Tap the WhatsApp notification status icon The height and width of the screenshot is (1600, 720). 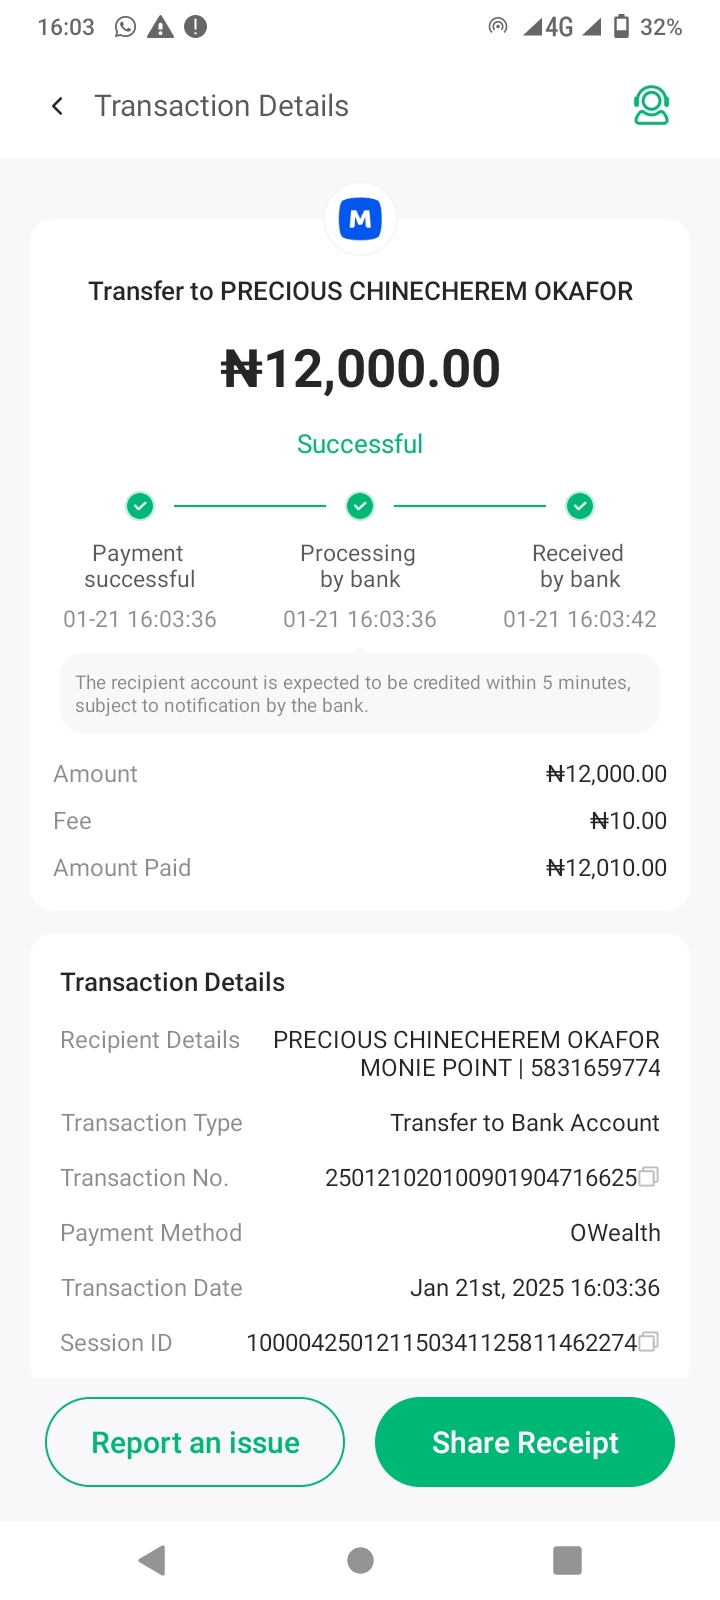point(125,27)
